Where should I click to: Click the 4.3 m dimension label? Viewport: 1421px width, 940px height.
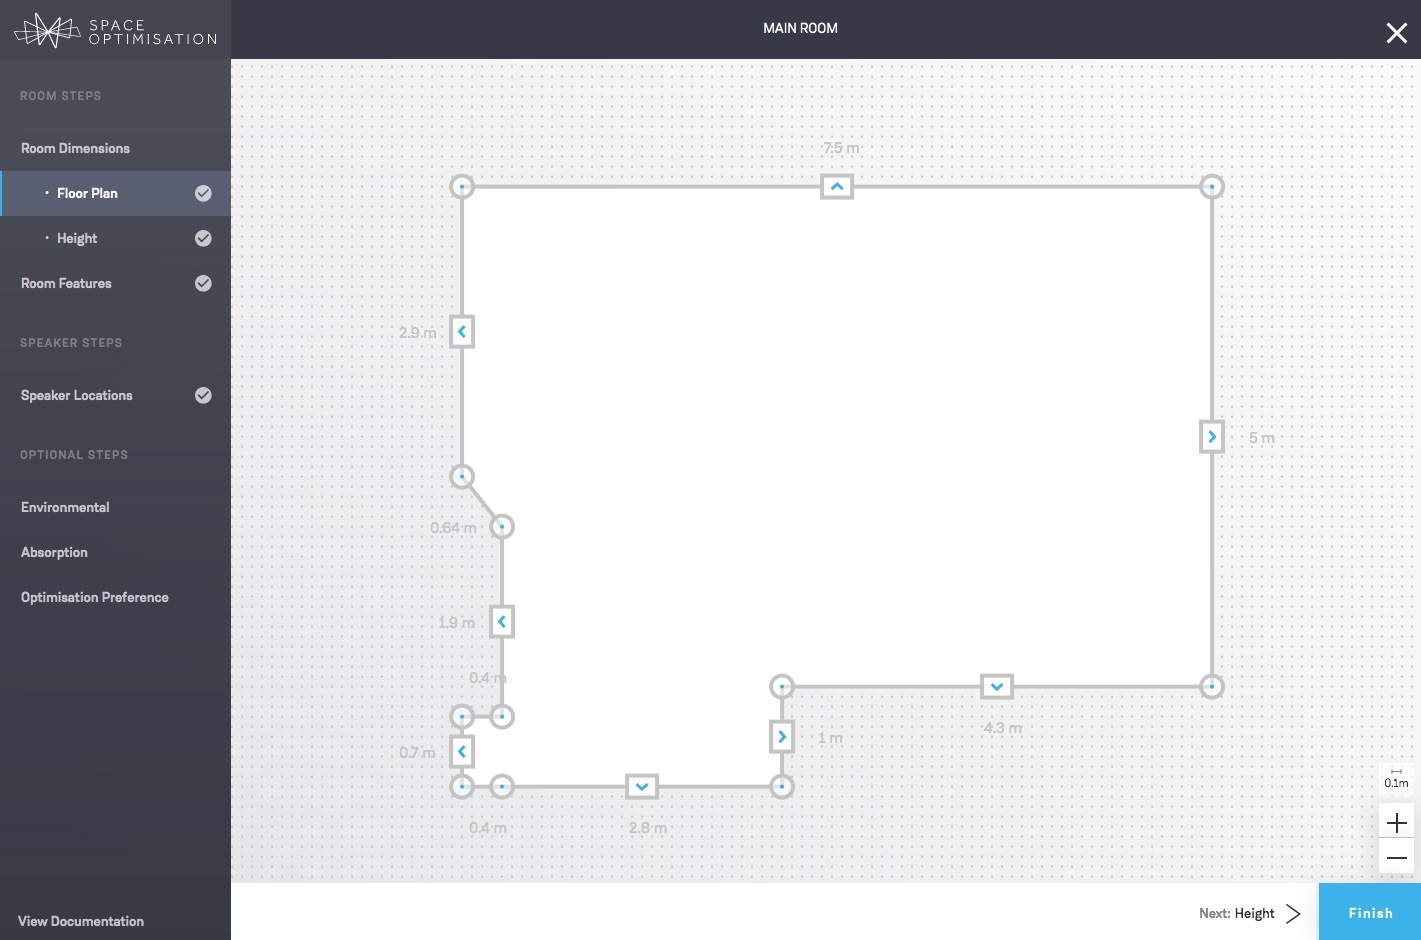coord(1002,728)
